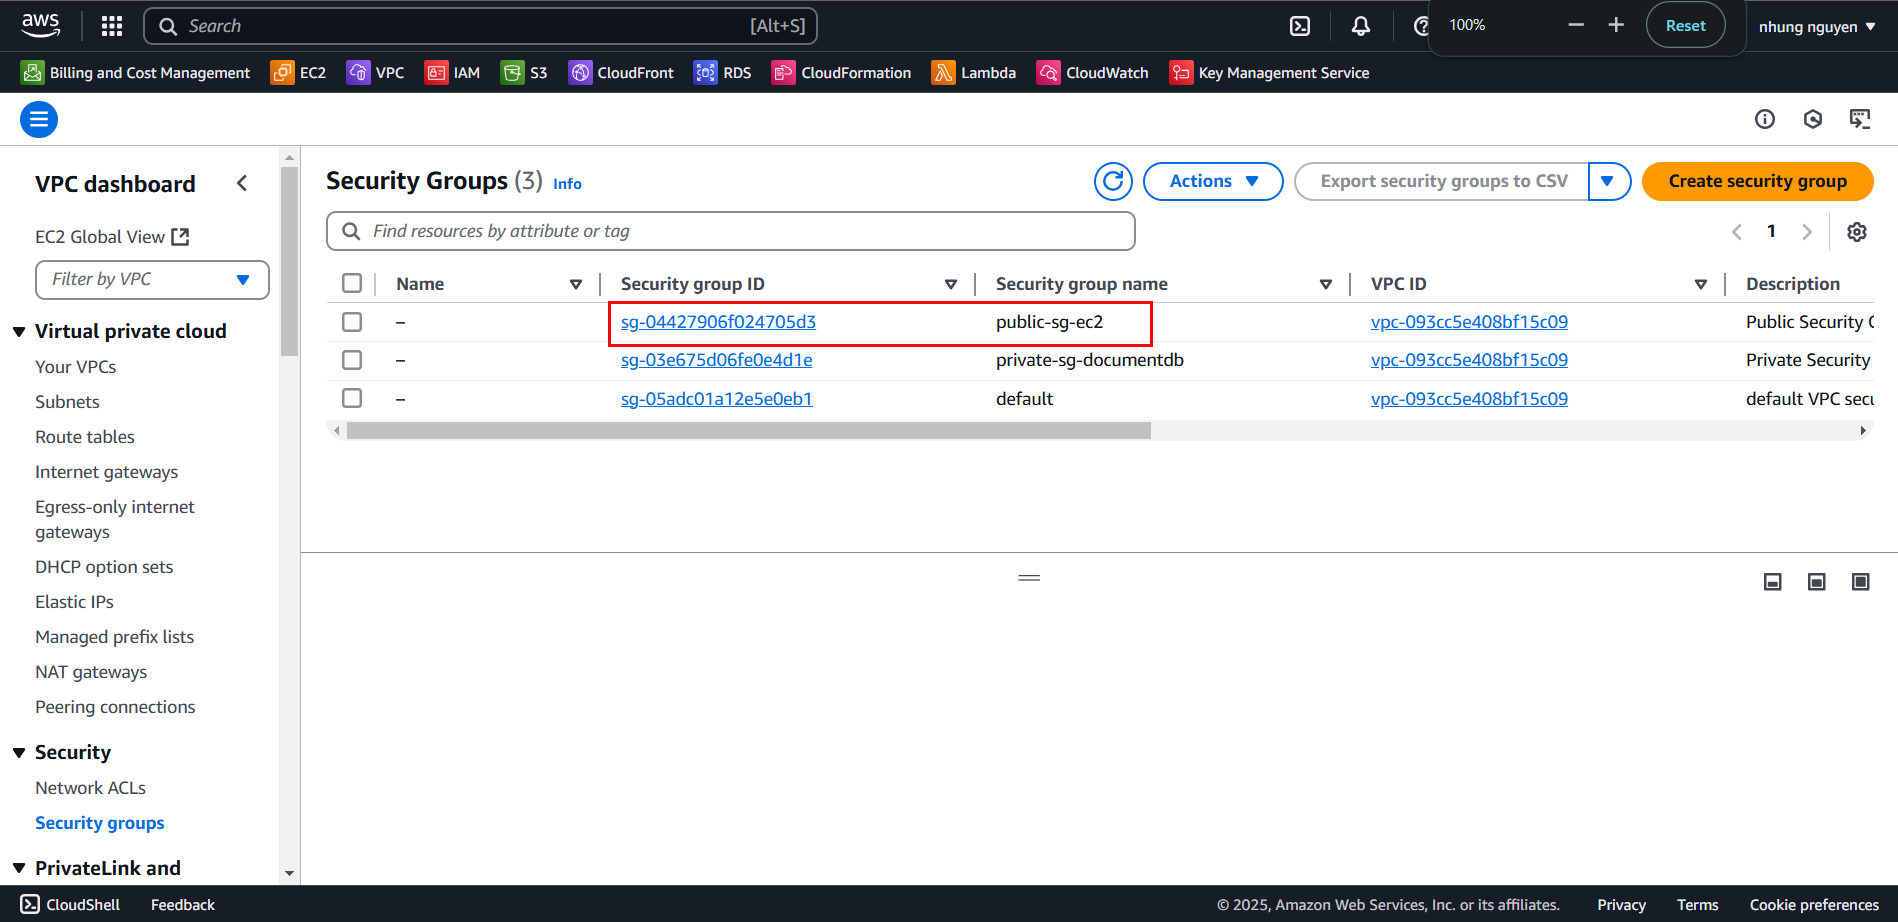Open the IAM service shortcut
1898x922 pixels.
(452, 73)
